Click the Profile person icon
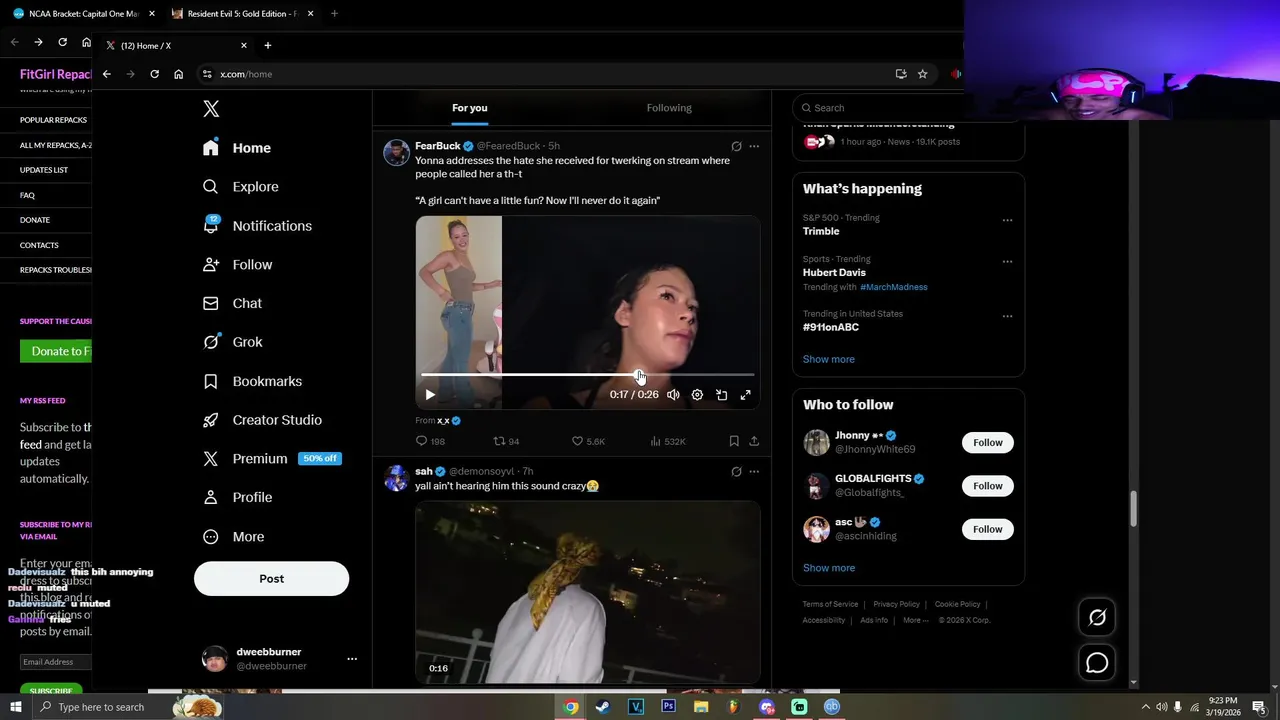The width and height of the screenshot is (1280, 720). [211, 497]
